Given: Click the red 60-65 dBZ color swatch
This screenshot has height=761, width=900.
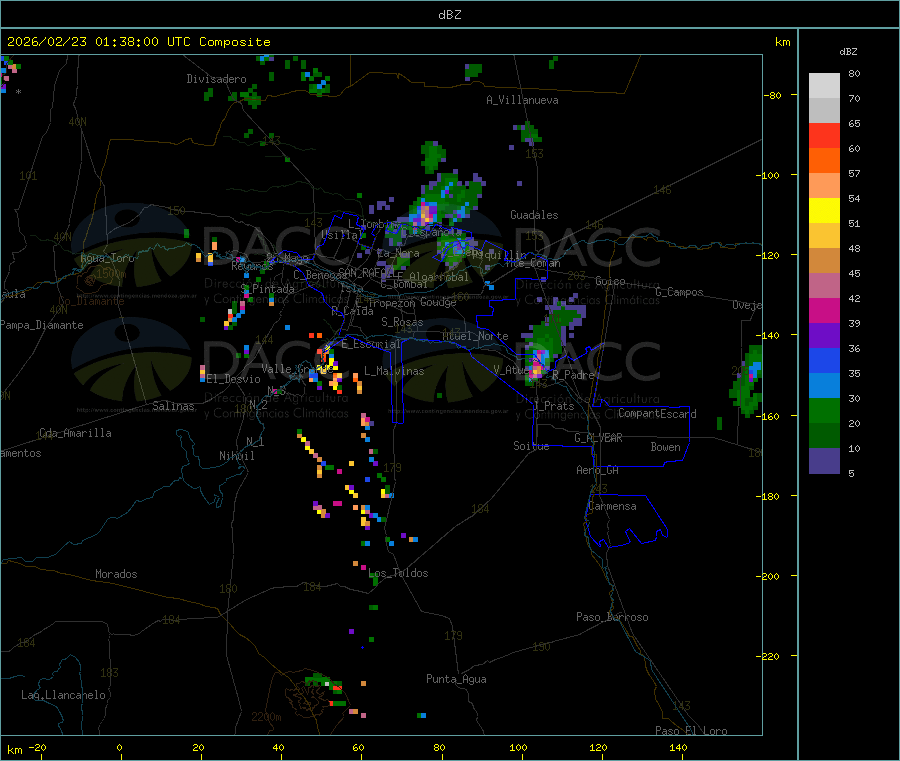Looking at the screenshot, I should tap(824, 135).
